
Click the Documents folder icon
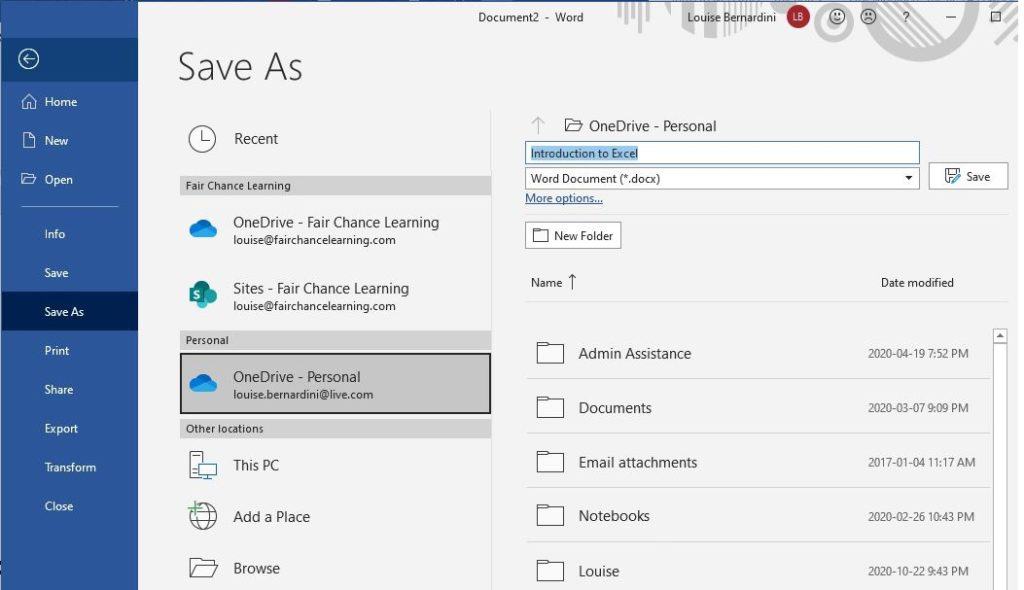(x=551, y=407)
